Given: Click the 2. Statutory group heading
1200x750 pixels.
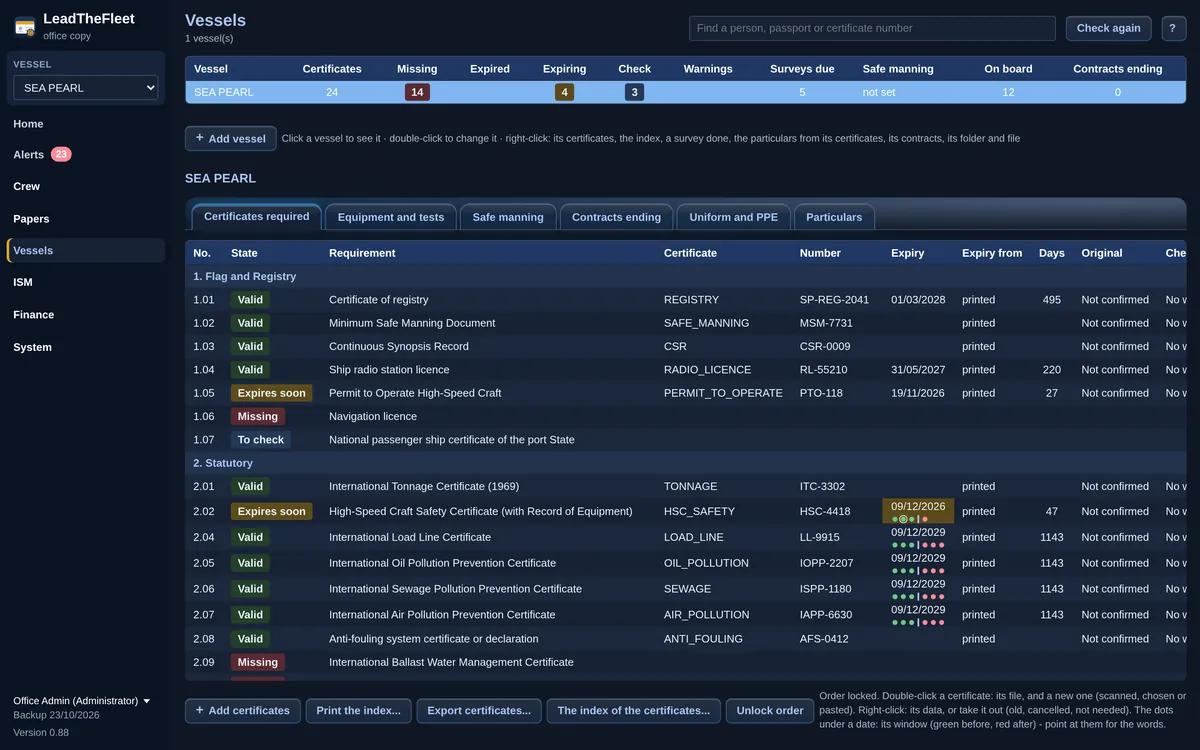Looking at the screenshot, I should (223, 463).
